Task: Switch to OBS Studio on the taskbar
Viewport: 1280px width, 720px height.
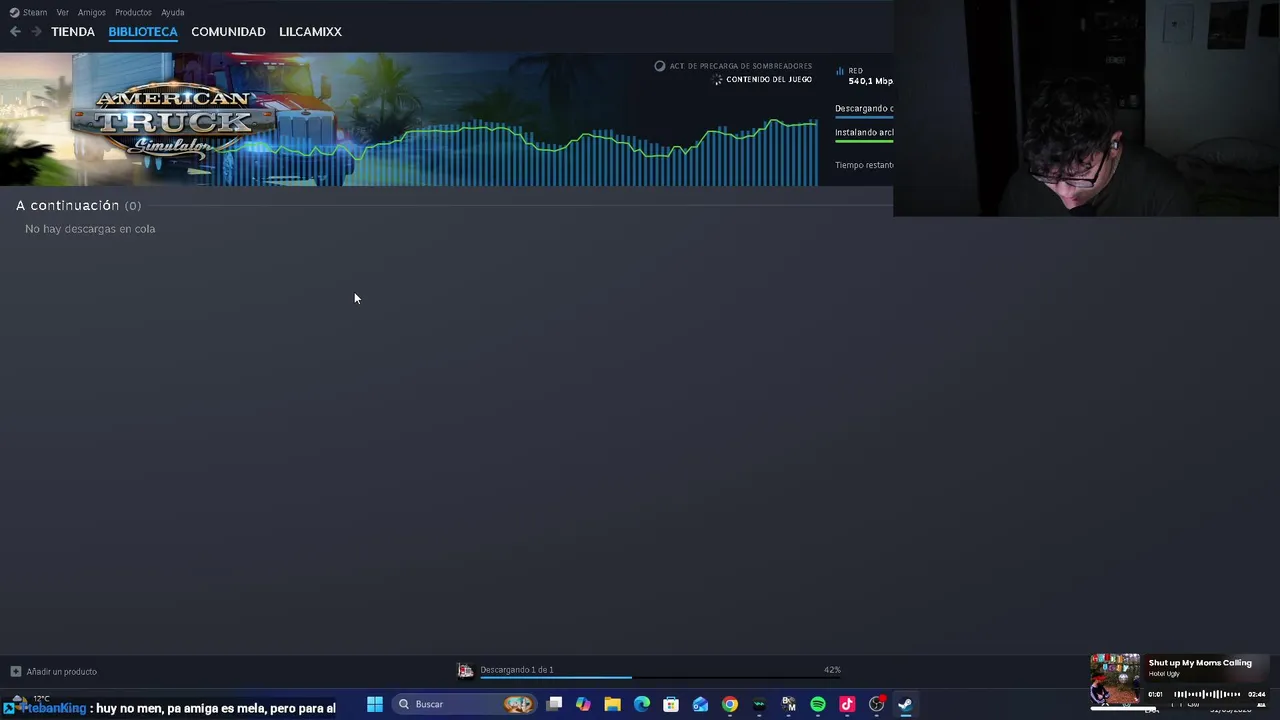Action: pyautogui.click(x=877, y=704)
